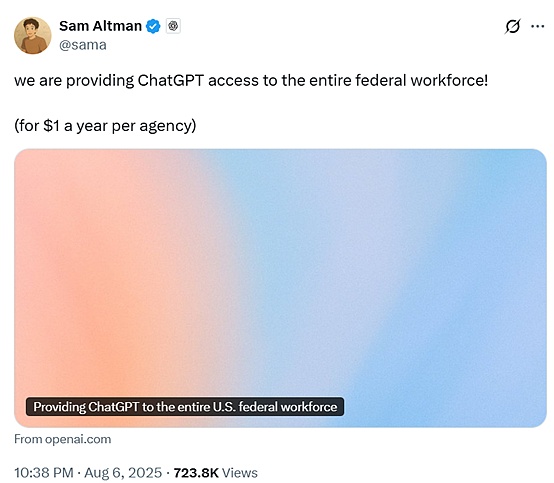Screen dimensions: 554x483
Task: Click the Sam Altman display name
Action: click(x=100, y=26)
